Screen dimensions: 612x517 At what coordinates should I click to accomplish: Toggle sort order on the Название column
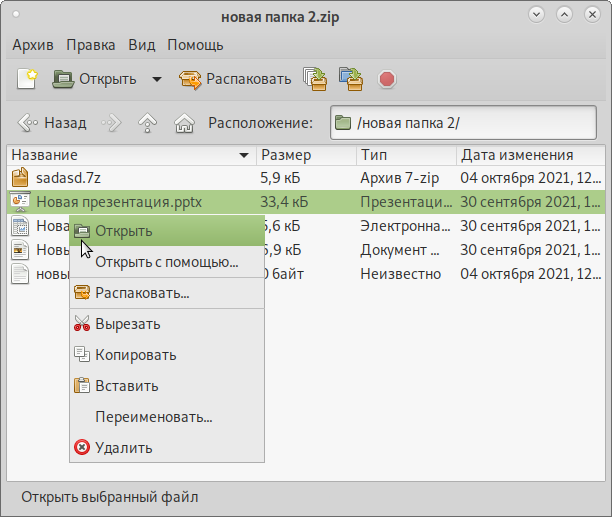(x=130, y=155)
